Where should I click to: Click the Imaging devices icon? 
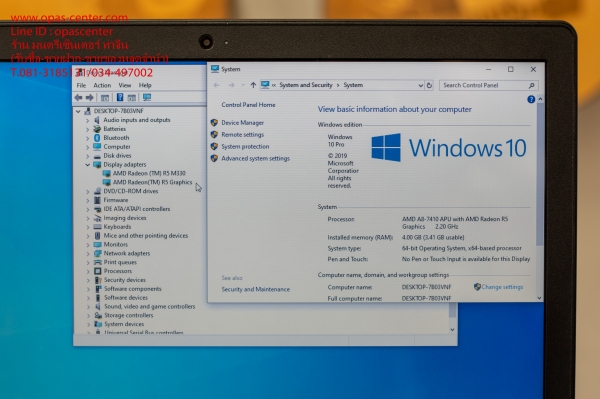point(98,218)
